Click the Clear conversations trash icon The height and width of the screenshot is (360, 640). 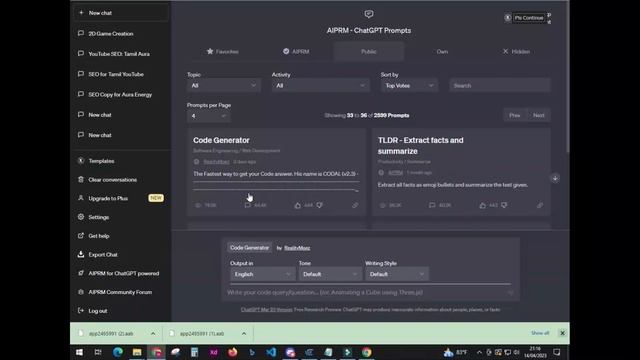point(81,180)
